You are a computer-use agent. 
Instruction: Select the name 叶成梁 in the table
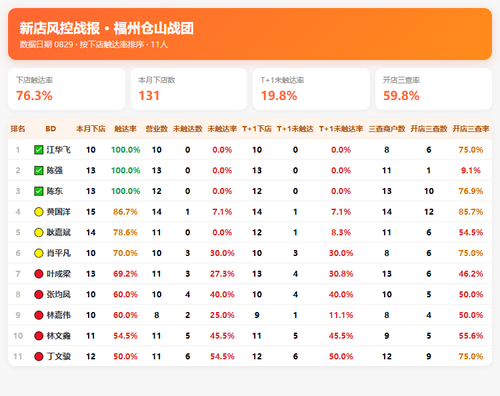tap(58, 274)
